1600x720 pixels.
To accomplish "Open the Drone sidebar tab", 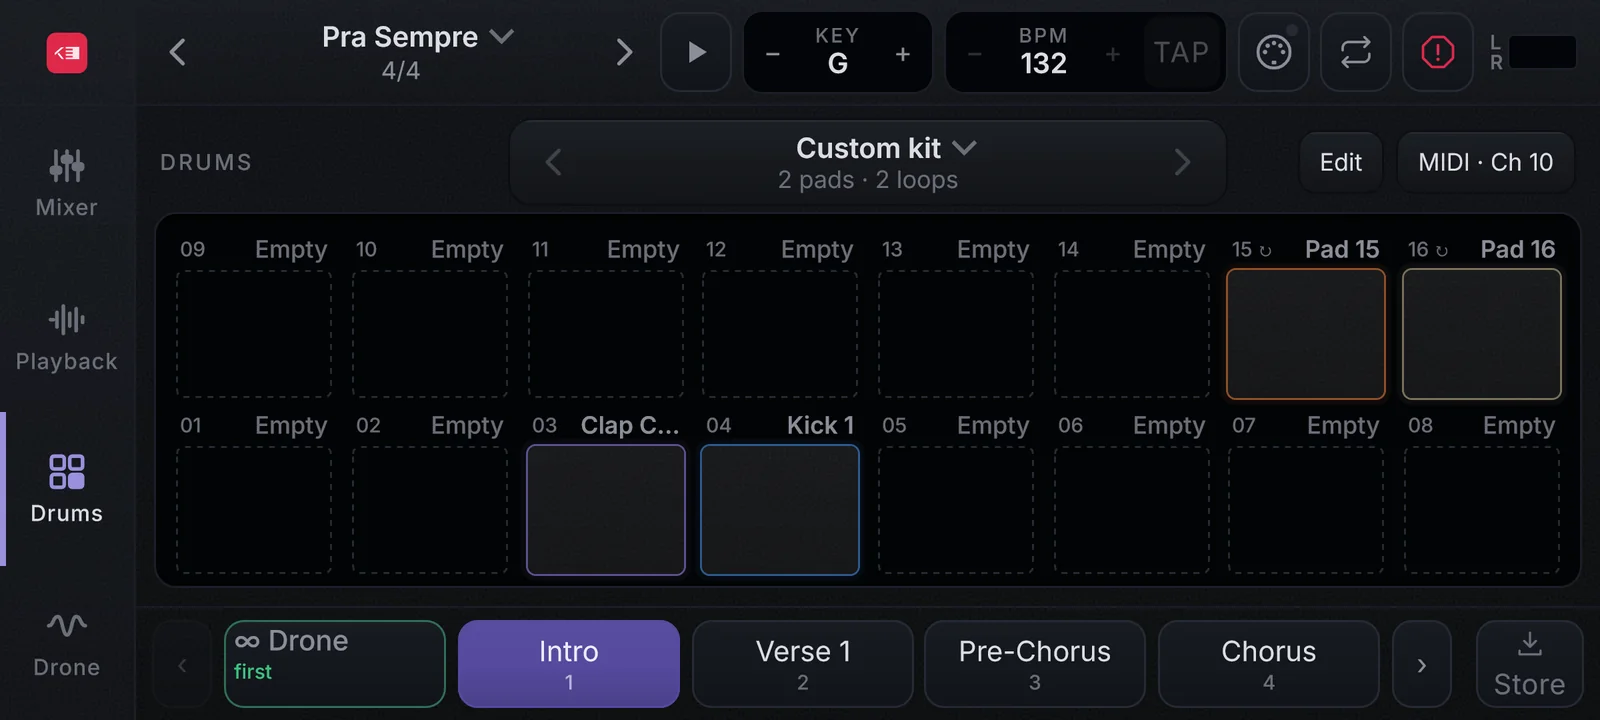I will (67, 645).
